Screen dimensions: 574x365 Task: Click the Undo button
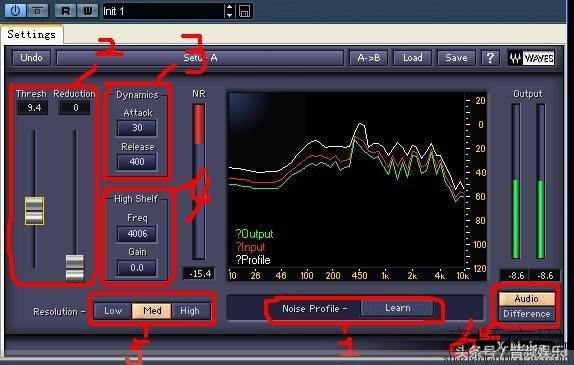[x=31, y=58]
